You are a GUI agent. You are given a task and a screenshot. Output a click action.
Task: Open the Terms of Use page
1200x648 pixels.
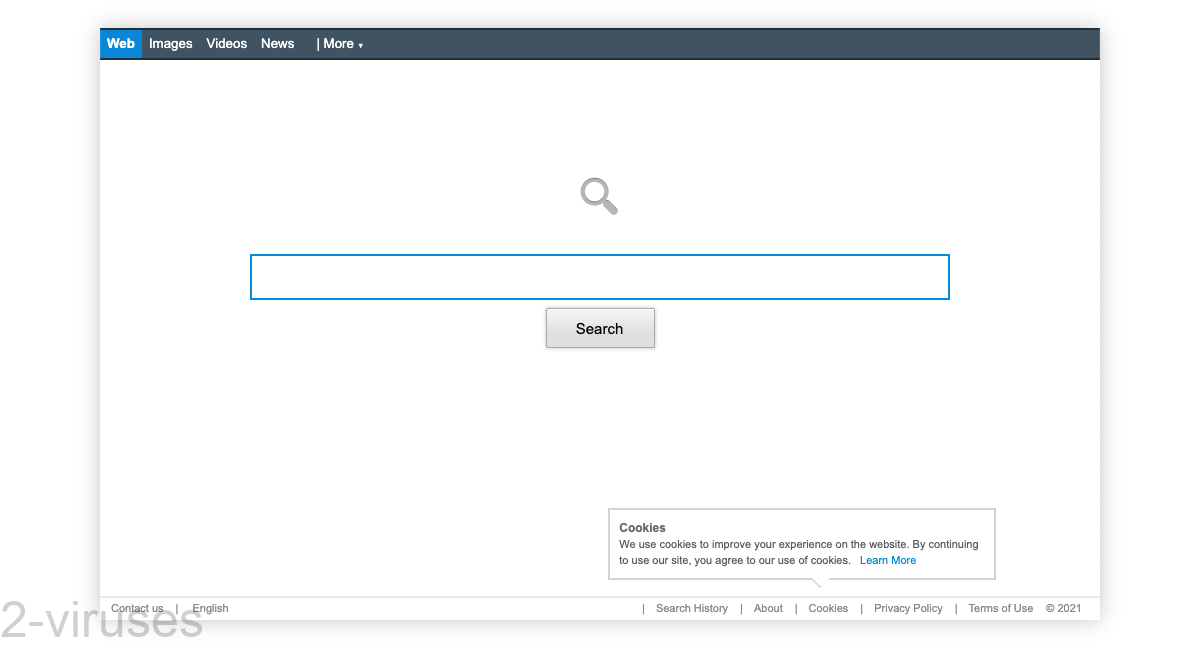click(1000, 608)
